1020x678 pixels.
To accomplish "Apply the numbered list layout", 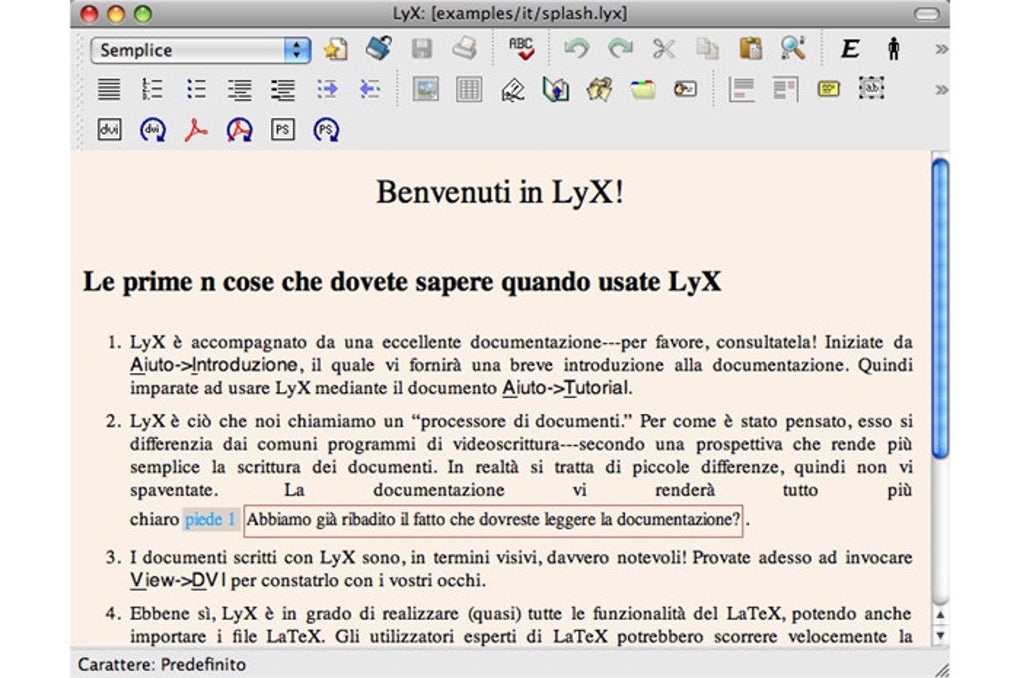I will pos(152,89).
